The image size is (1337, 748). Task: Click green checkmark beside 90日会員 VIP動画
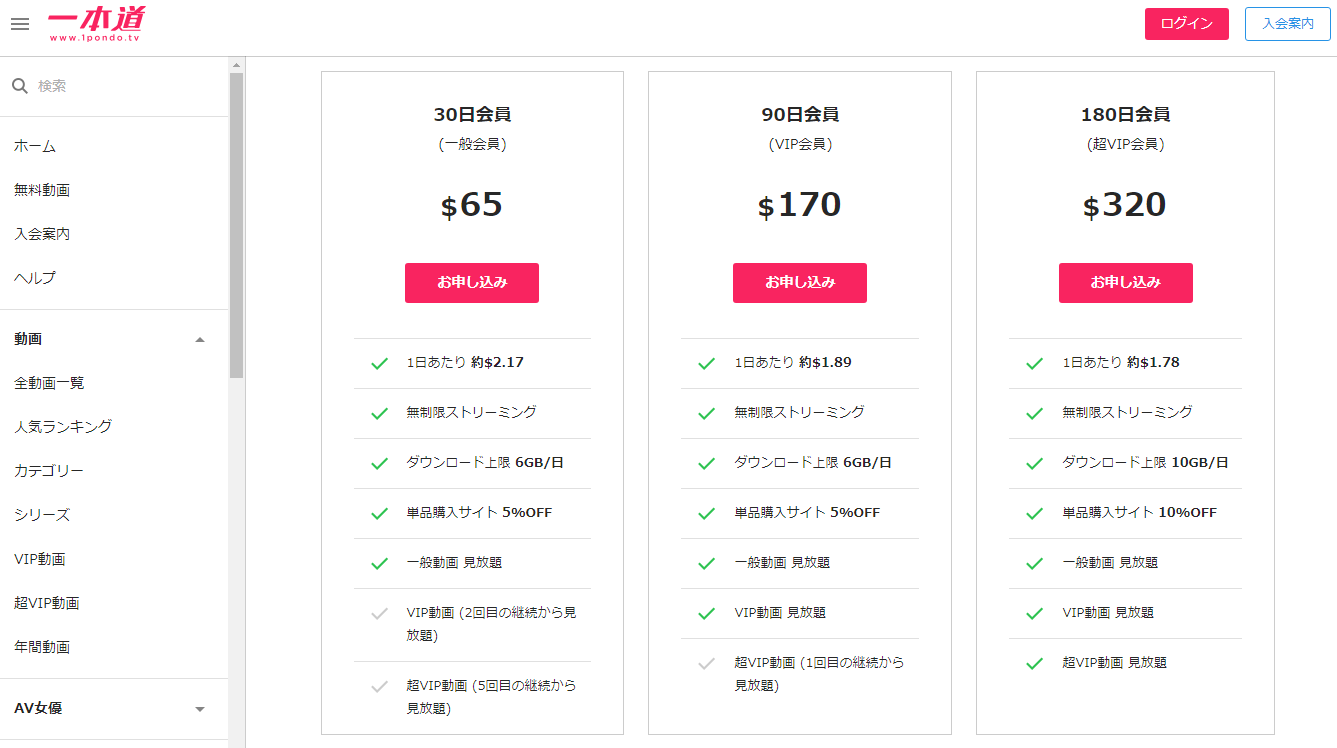point(707,613)
